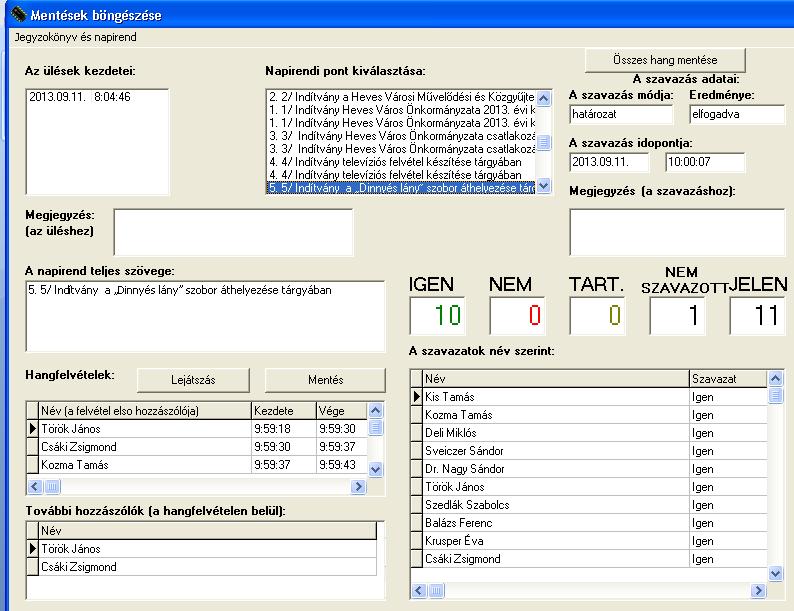Viewport: 794px width, 611px height.
Task: Click the Kezdete column header in recordings
Action: point(284,411)
